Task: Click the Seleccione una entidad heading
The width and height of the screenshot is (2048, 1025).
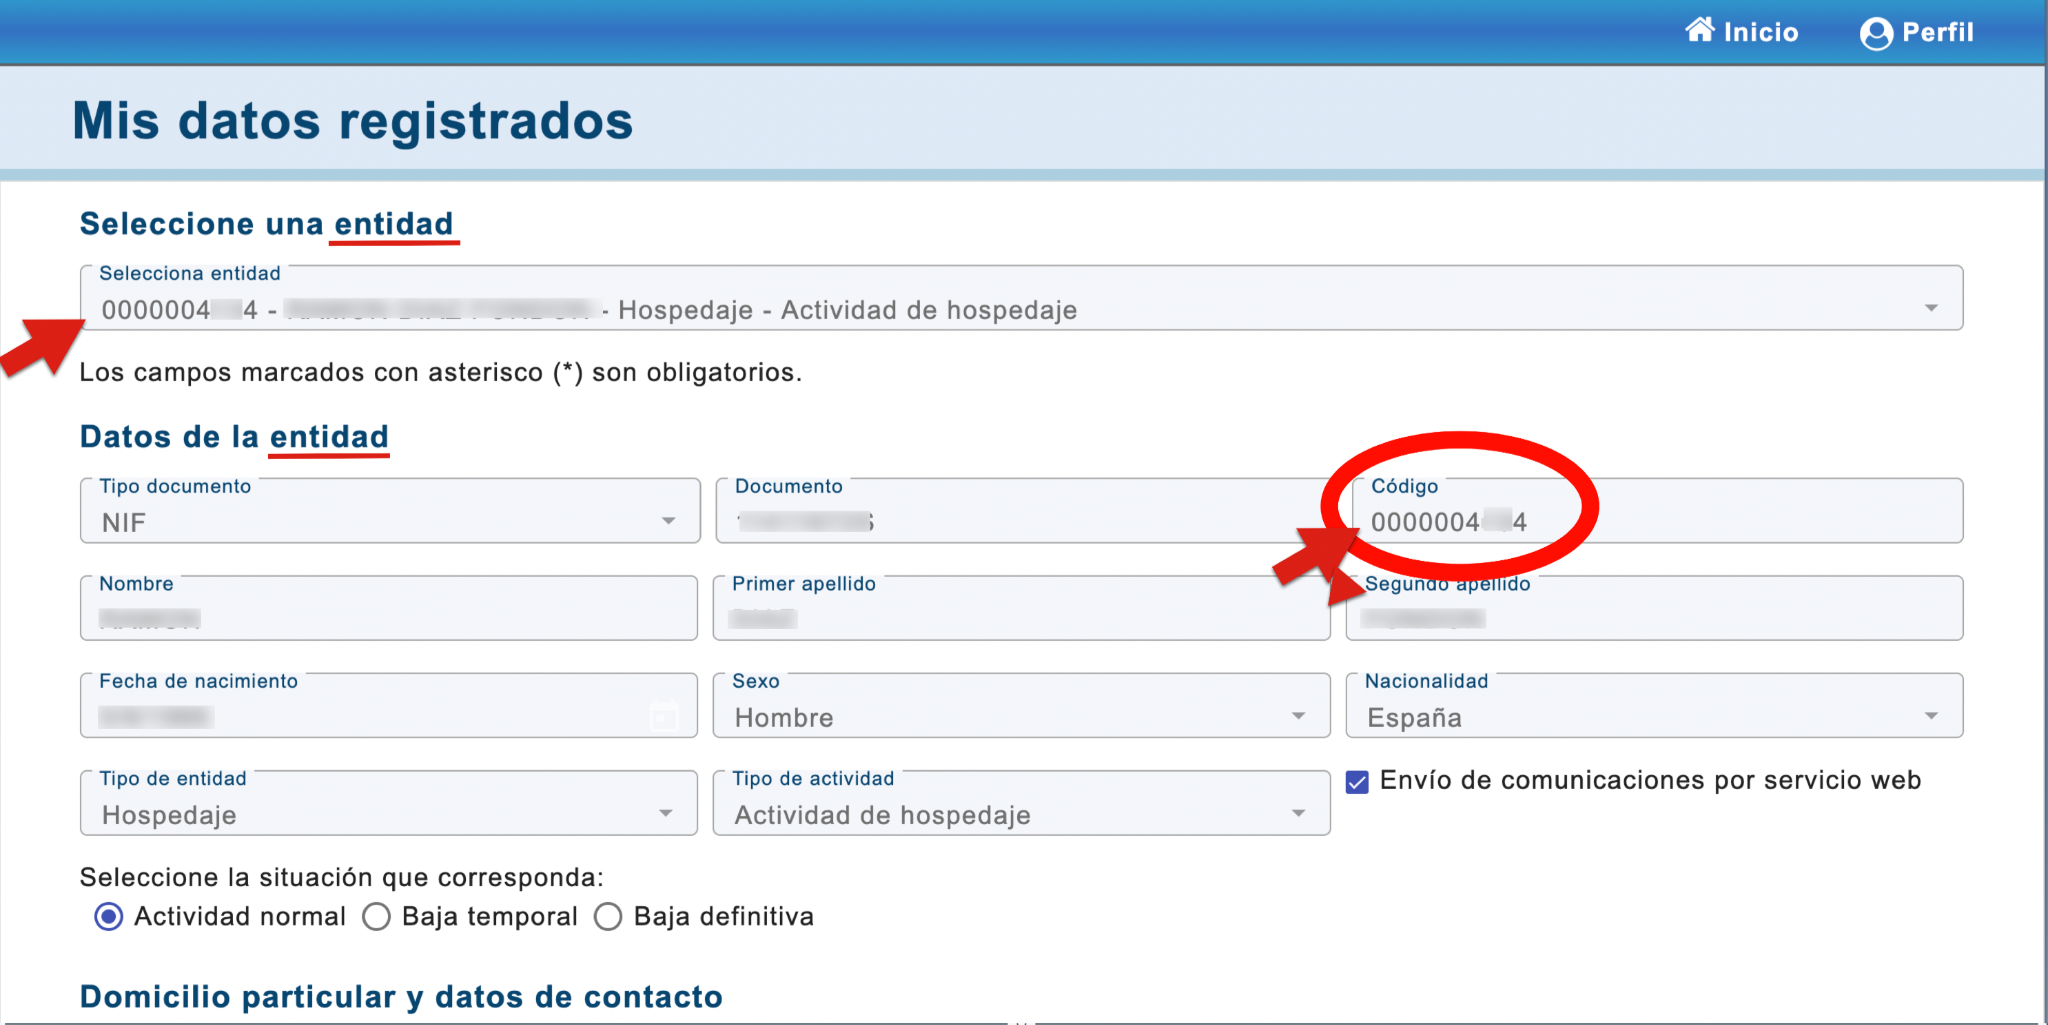Action: (267, 224)
